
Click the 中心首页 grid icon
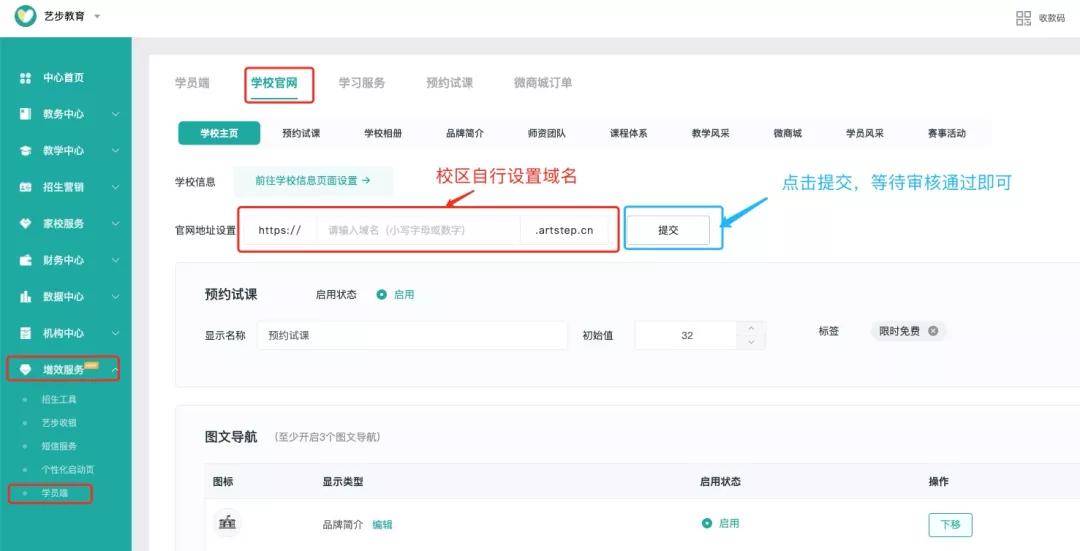click(25, 78)
